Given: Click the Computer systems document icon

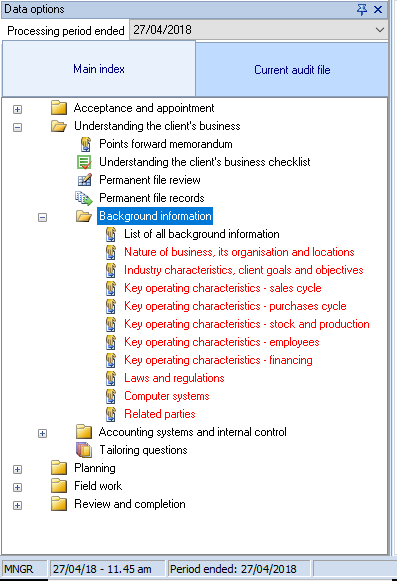Looking at the screenshot, I should (111, 396).
